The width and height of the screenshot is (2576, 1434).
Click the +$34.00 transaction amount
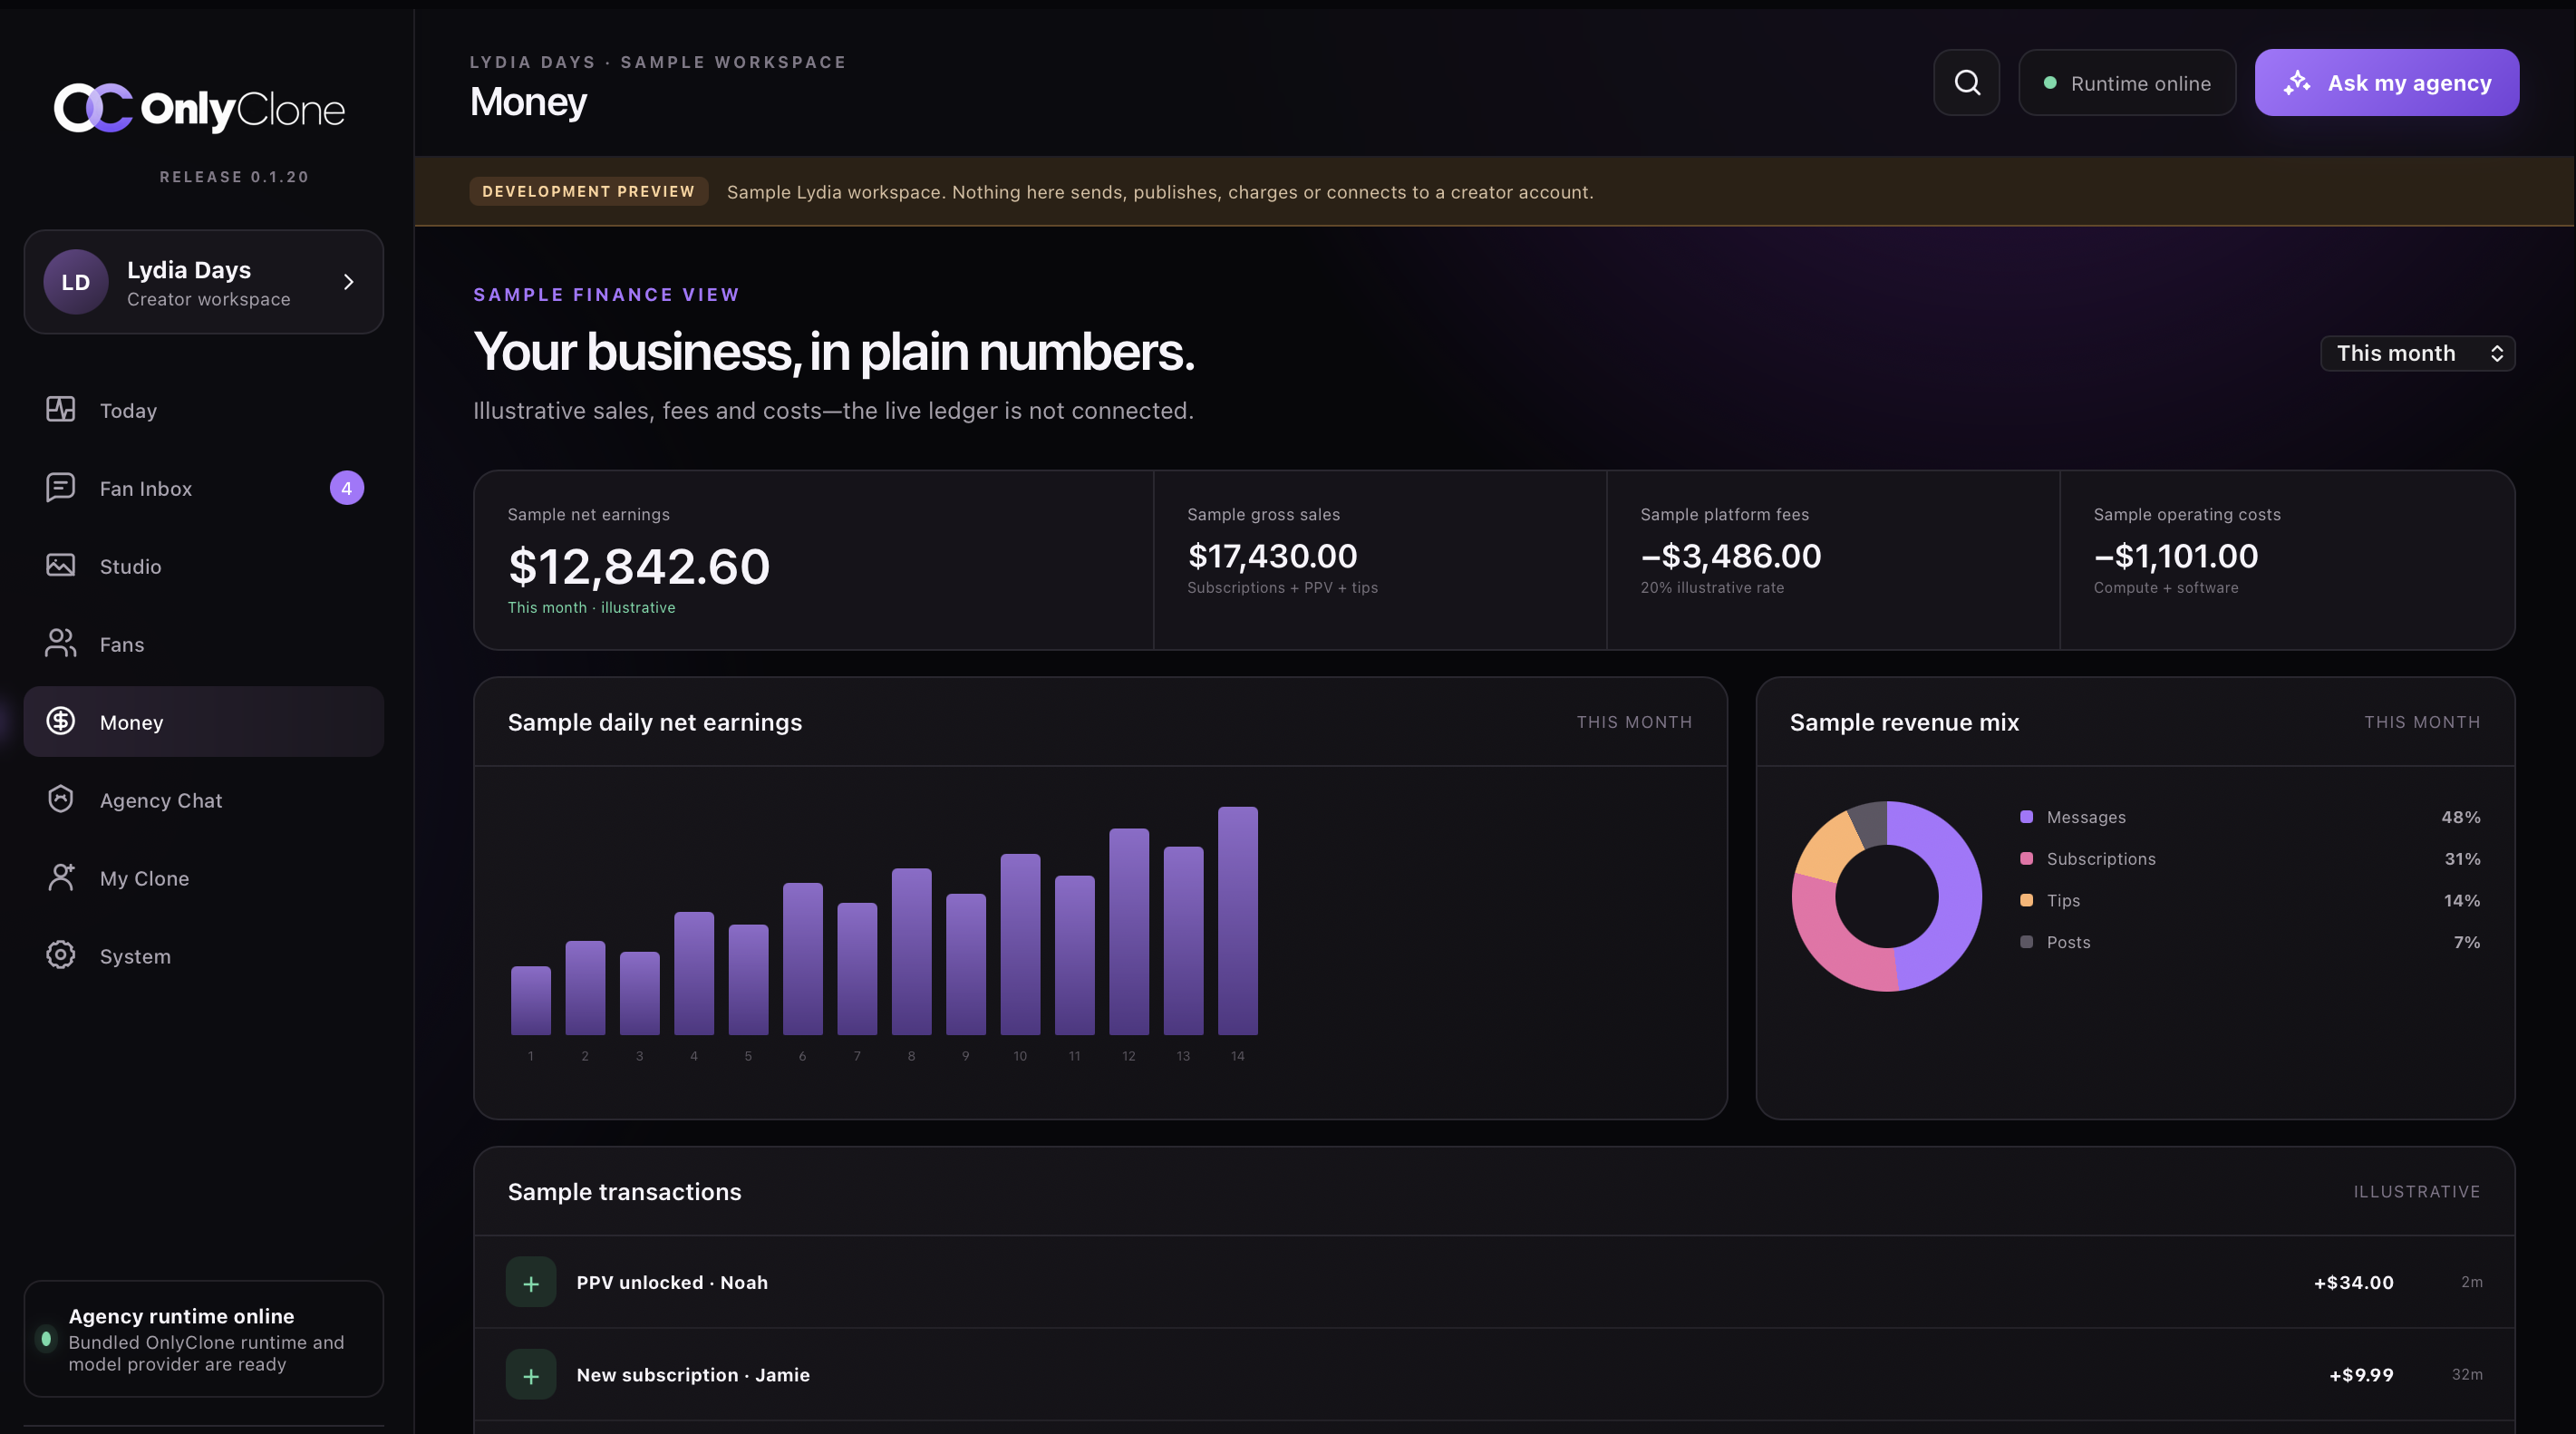point(2353,1282)
